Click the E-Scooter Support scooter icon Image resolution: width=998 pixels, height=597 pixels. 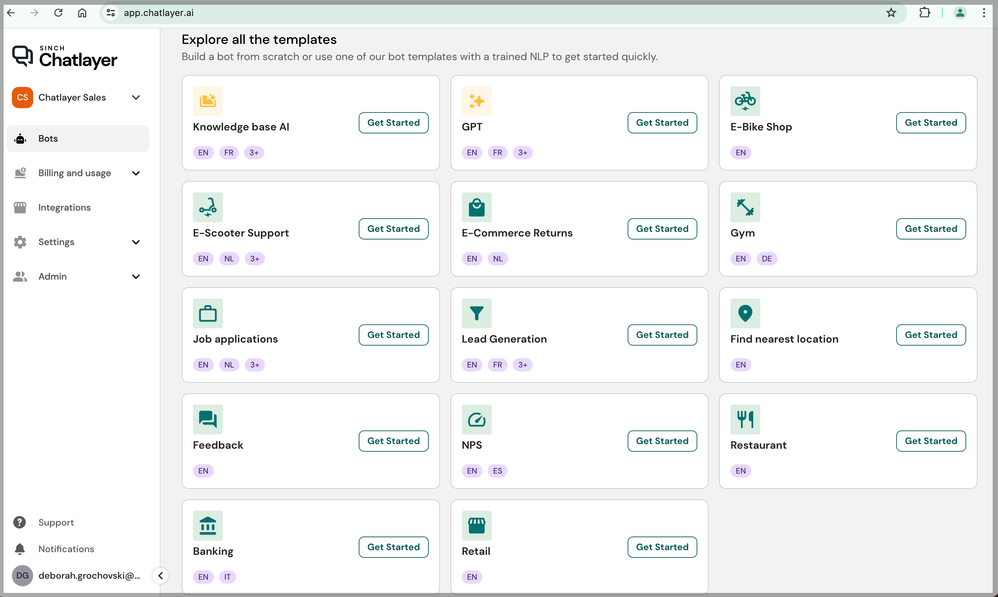coord(207,207)
